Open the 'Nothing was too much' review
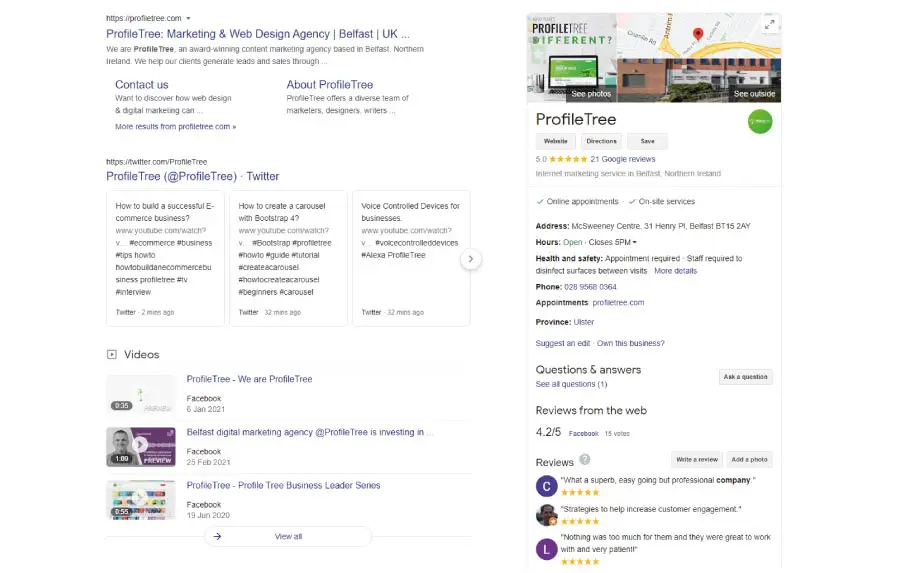This screenshot has height=573, width=916. pyautogui.click(x=665, y=543)
